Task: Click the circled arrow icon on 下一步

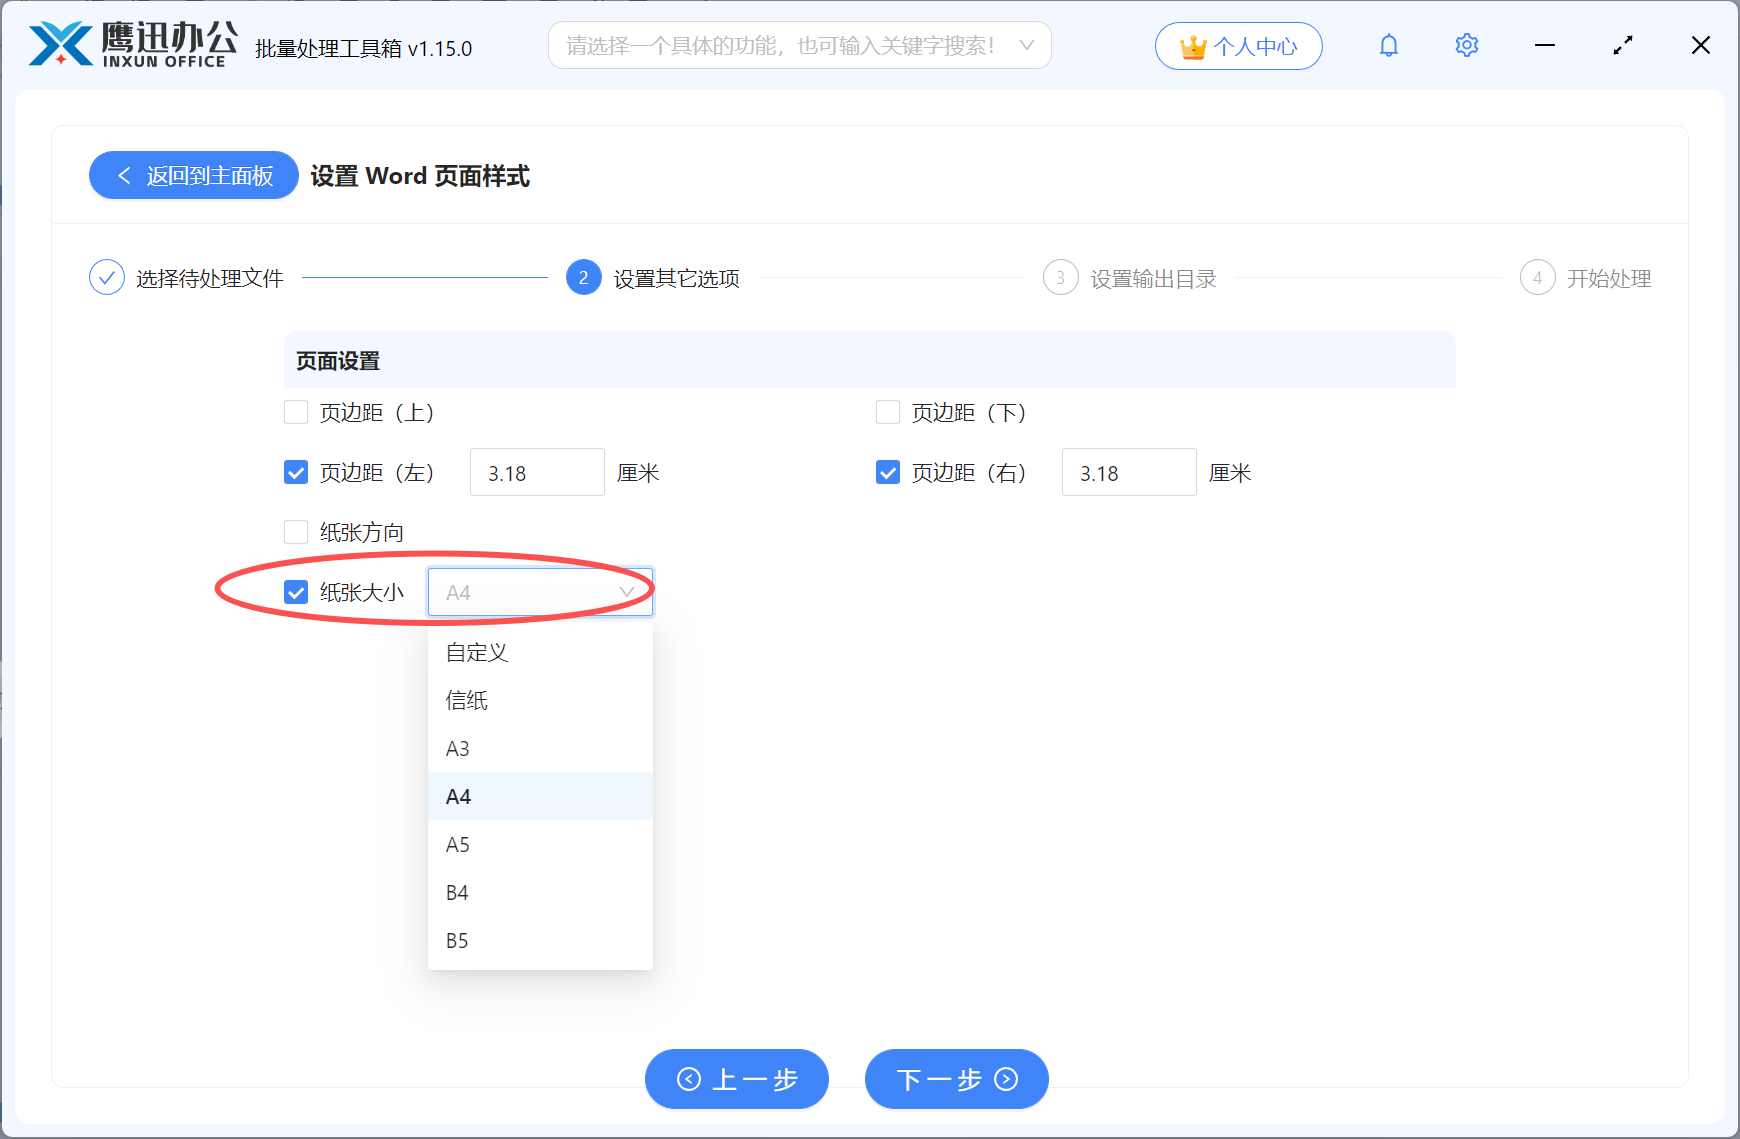Action: coord(1005,1079)
